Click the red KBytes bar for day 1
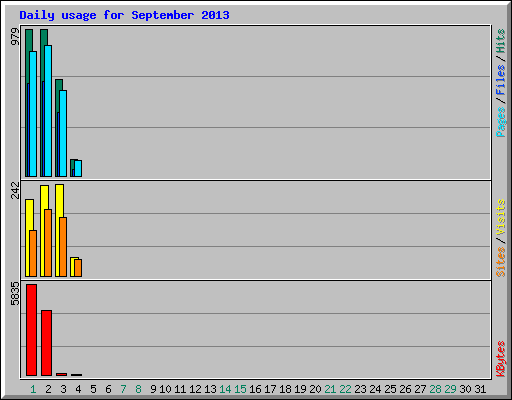The image size is (512, 400). (x=31, y=330)
